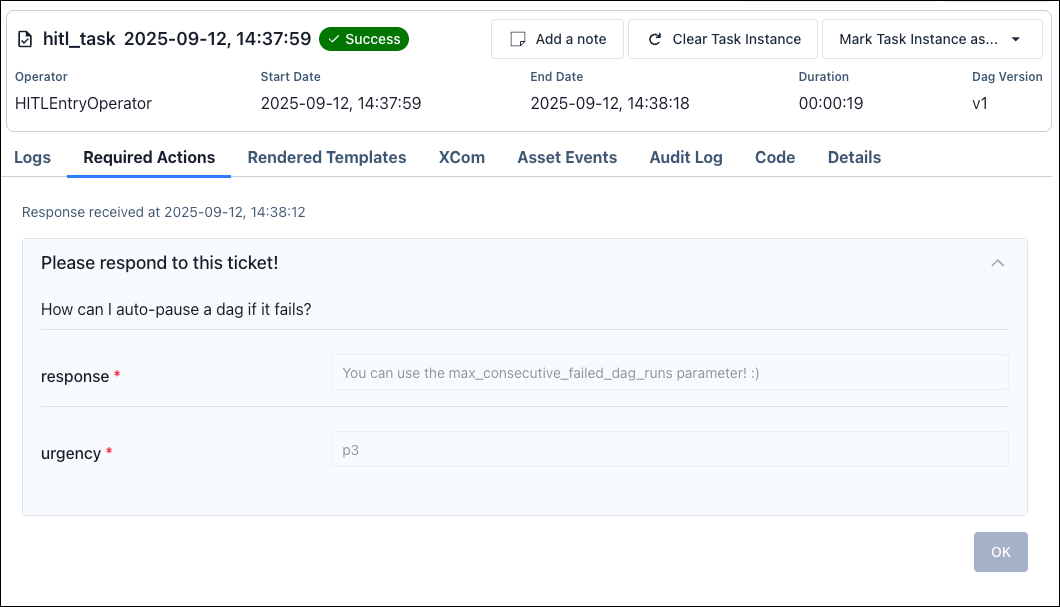Open the Audit Log tab
The width and height of the screenshot is (1060, 607).
click(686, 157)
